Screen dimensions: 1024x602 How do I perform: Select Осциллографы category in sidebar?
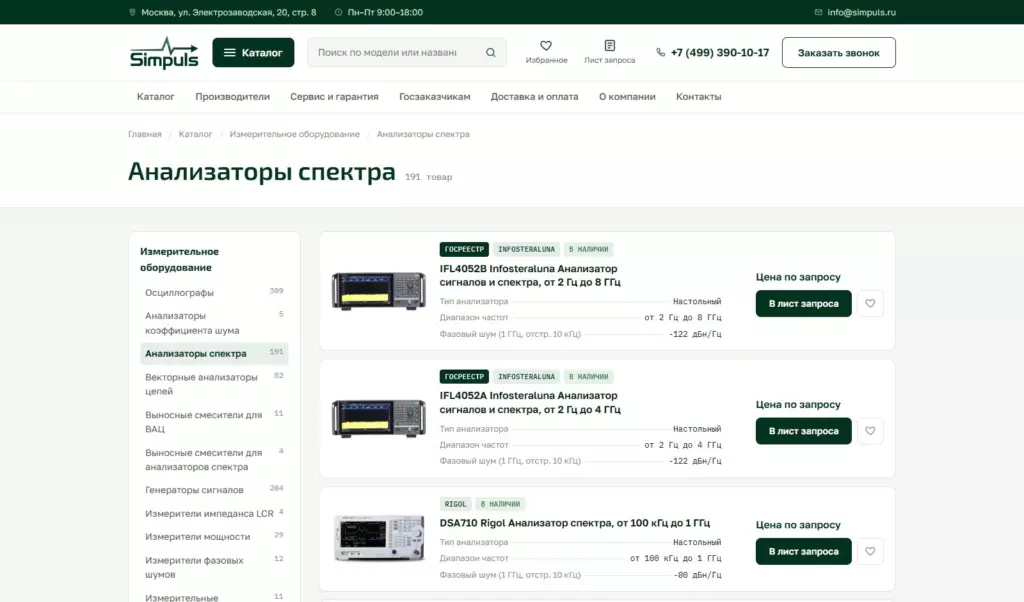point(214,293)
